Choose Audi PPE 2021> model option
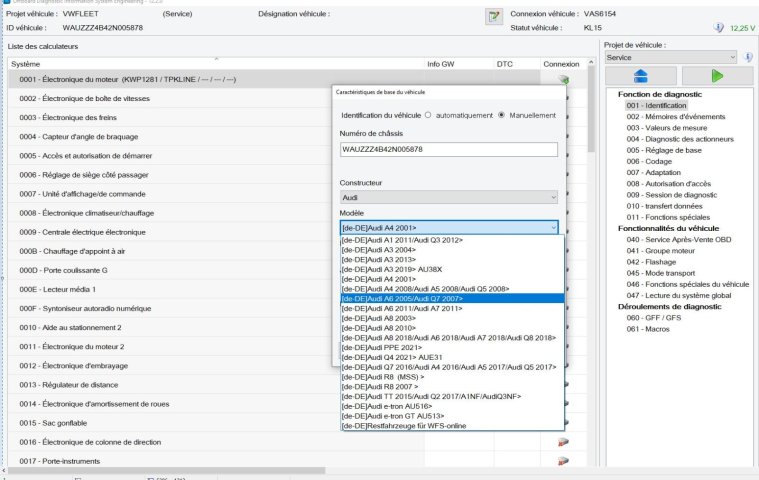Screen dimensions: 759x480 pyautogui.click(x=453, y=347)
